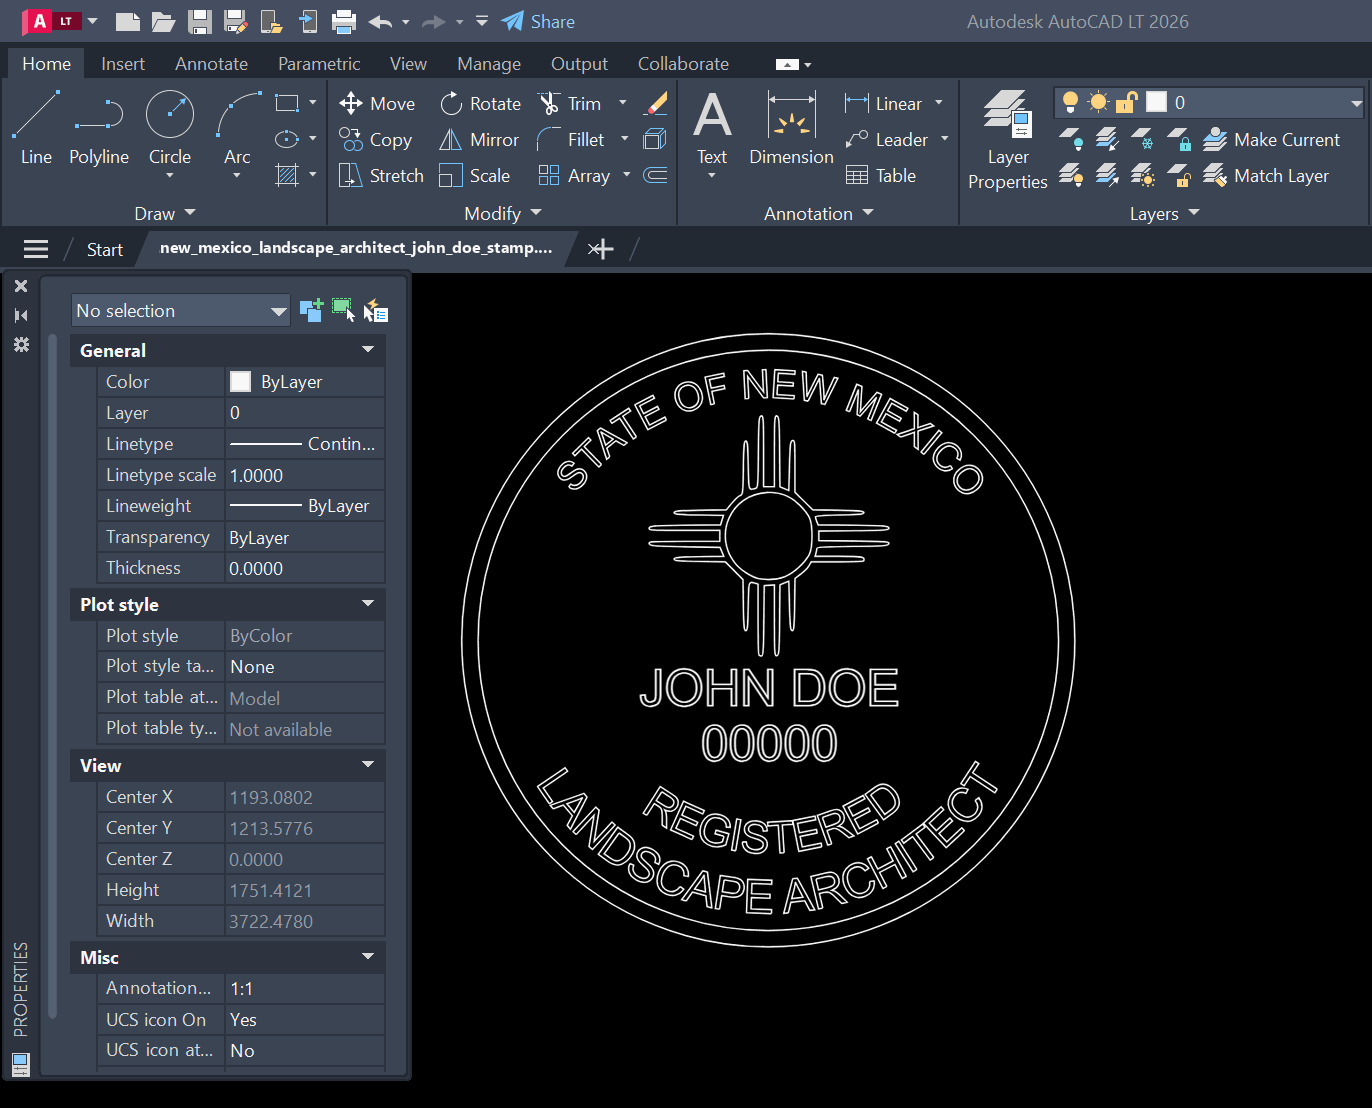Select the Rotate tool

[x=481, y=103]
